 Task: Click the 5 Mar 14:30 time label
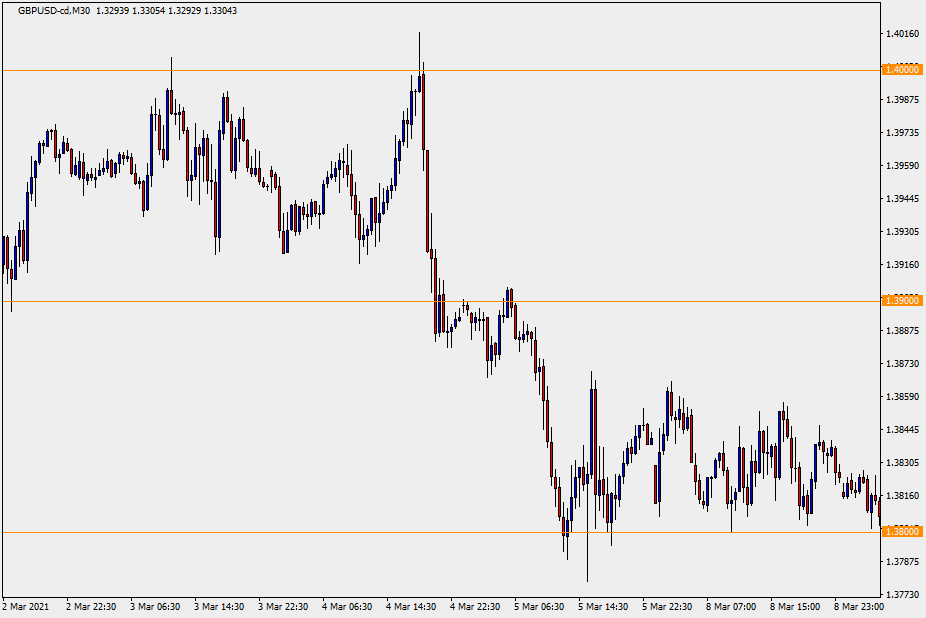tap(604, 607)
